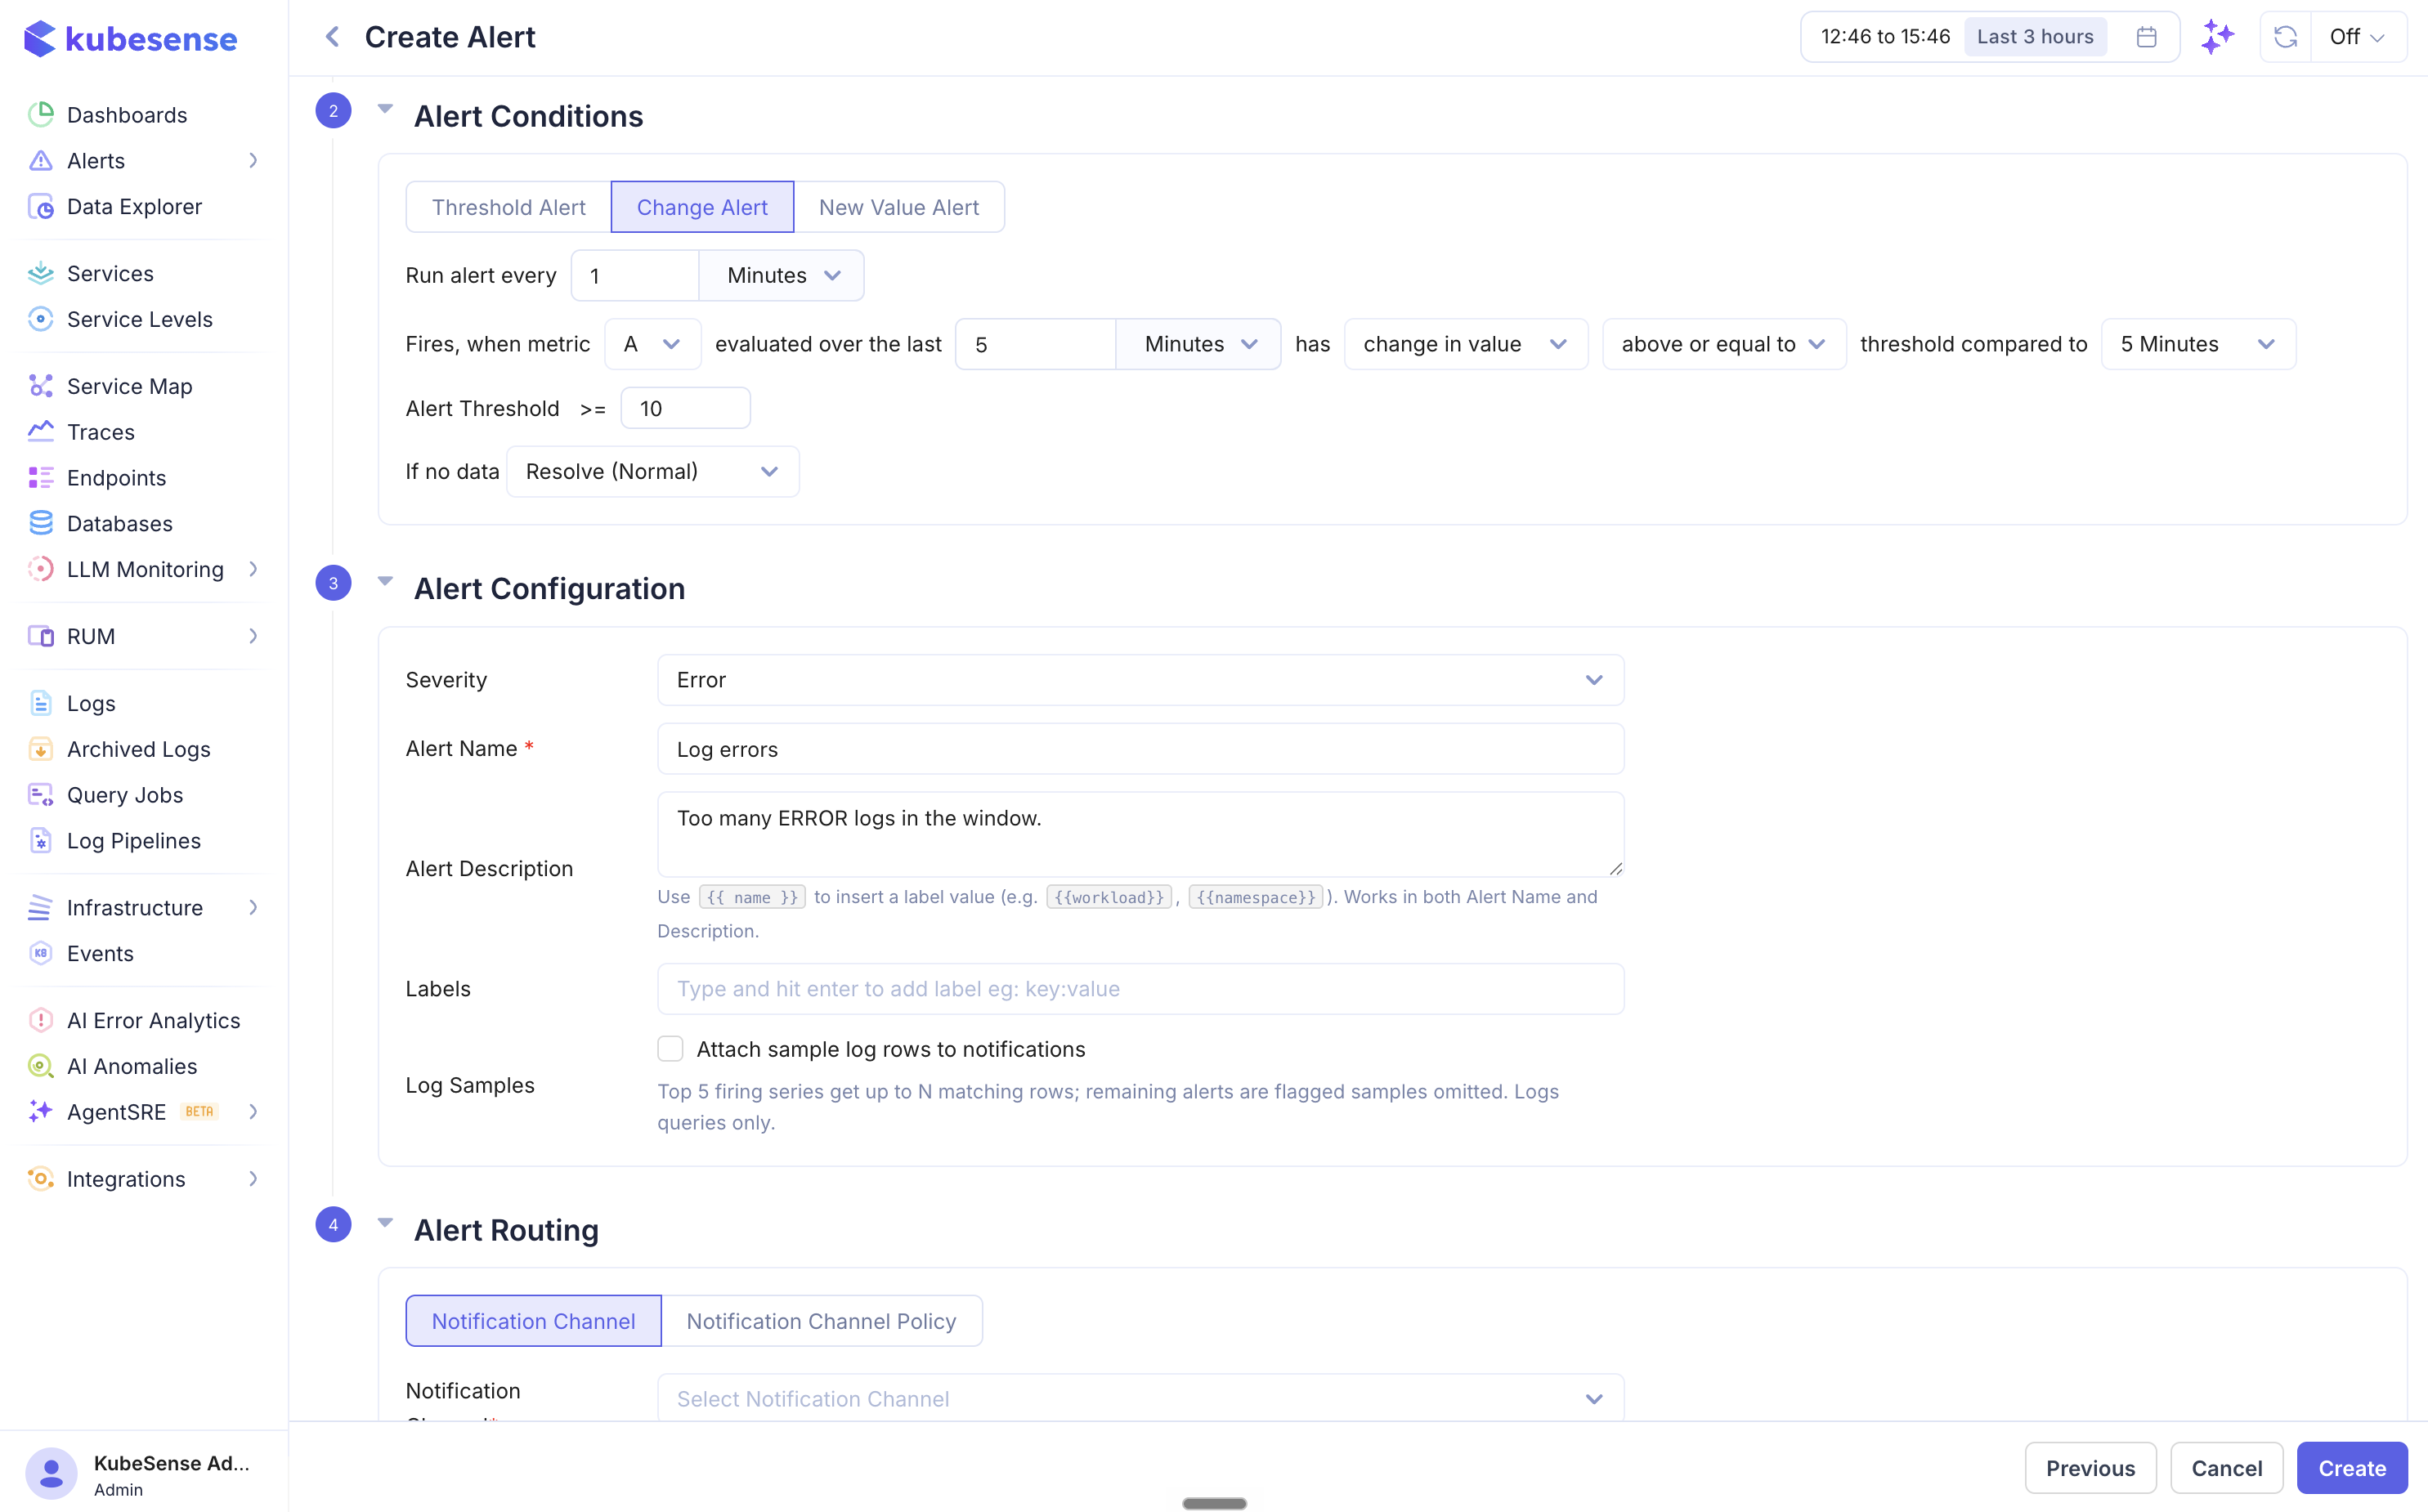Open the Select Notification Channel dropdown

(x=1140, y=1398)
